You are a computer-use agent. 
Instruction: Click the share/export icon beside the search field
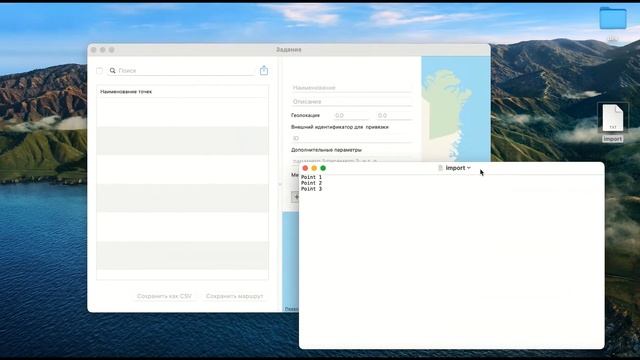click(264, 70)
